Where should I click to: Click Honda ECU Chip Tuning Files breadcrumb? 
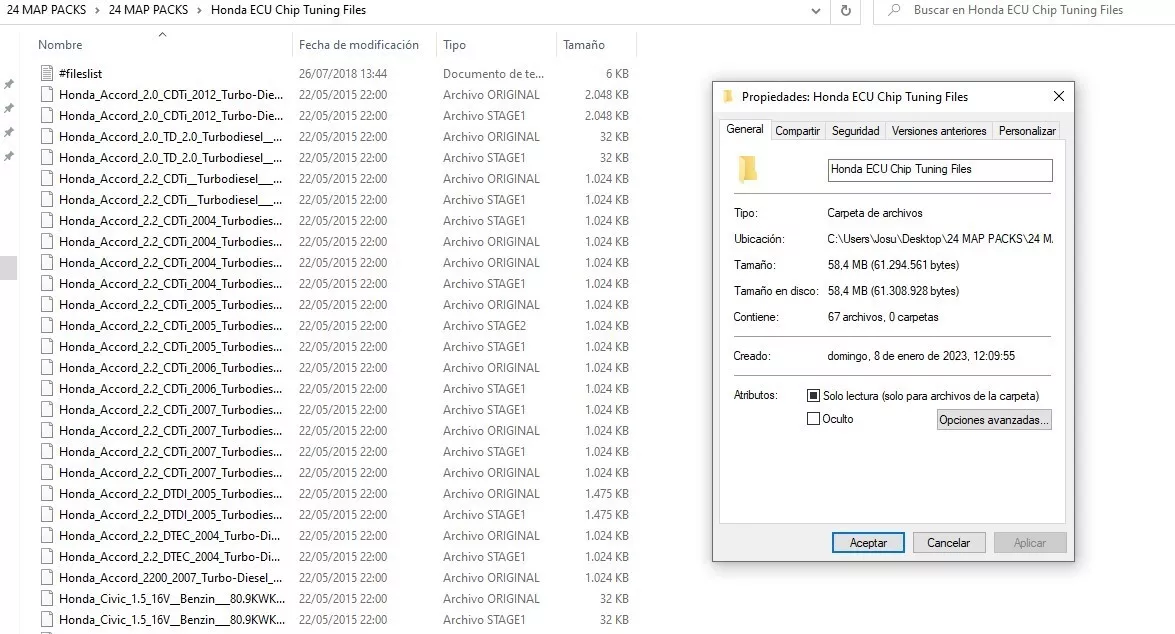(289, 10)
